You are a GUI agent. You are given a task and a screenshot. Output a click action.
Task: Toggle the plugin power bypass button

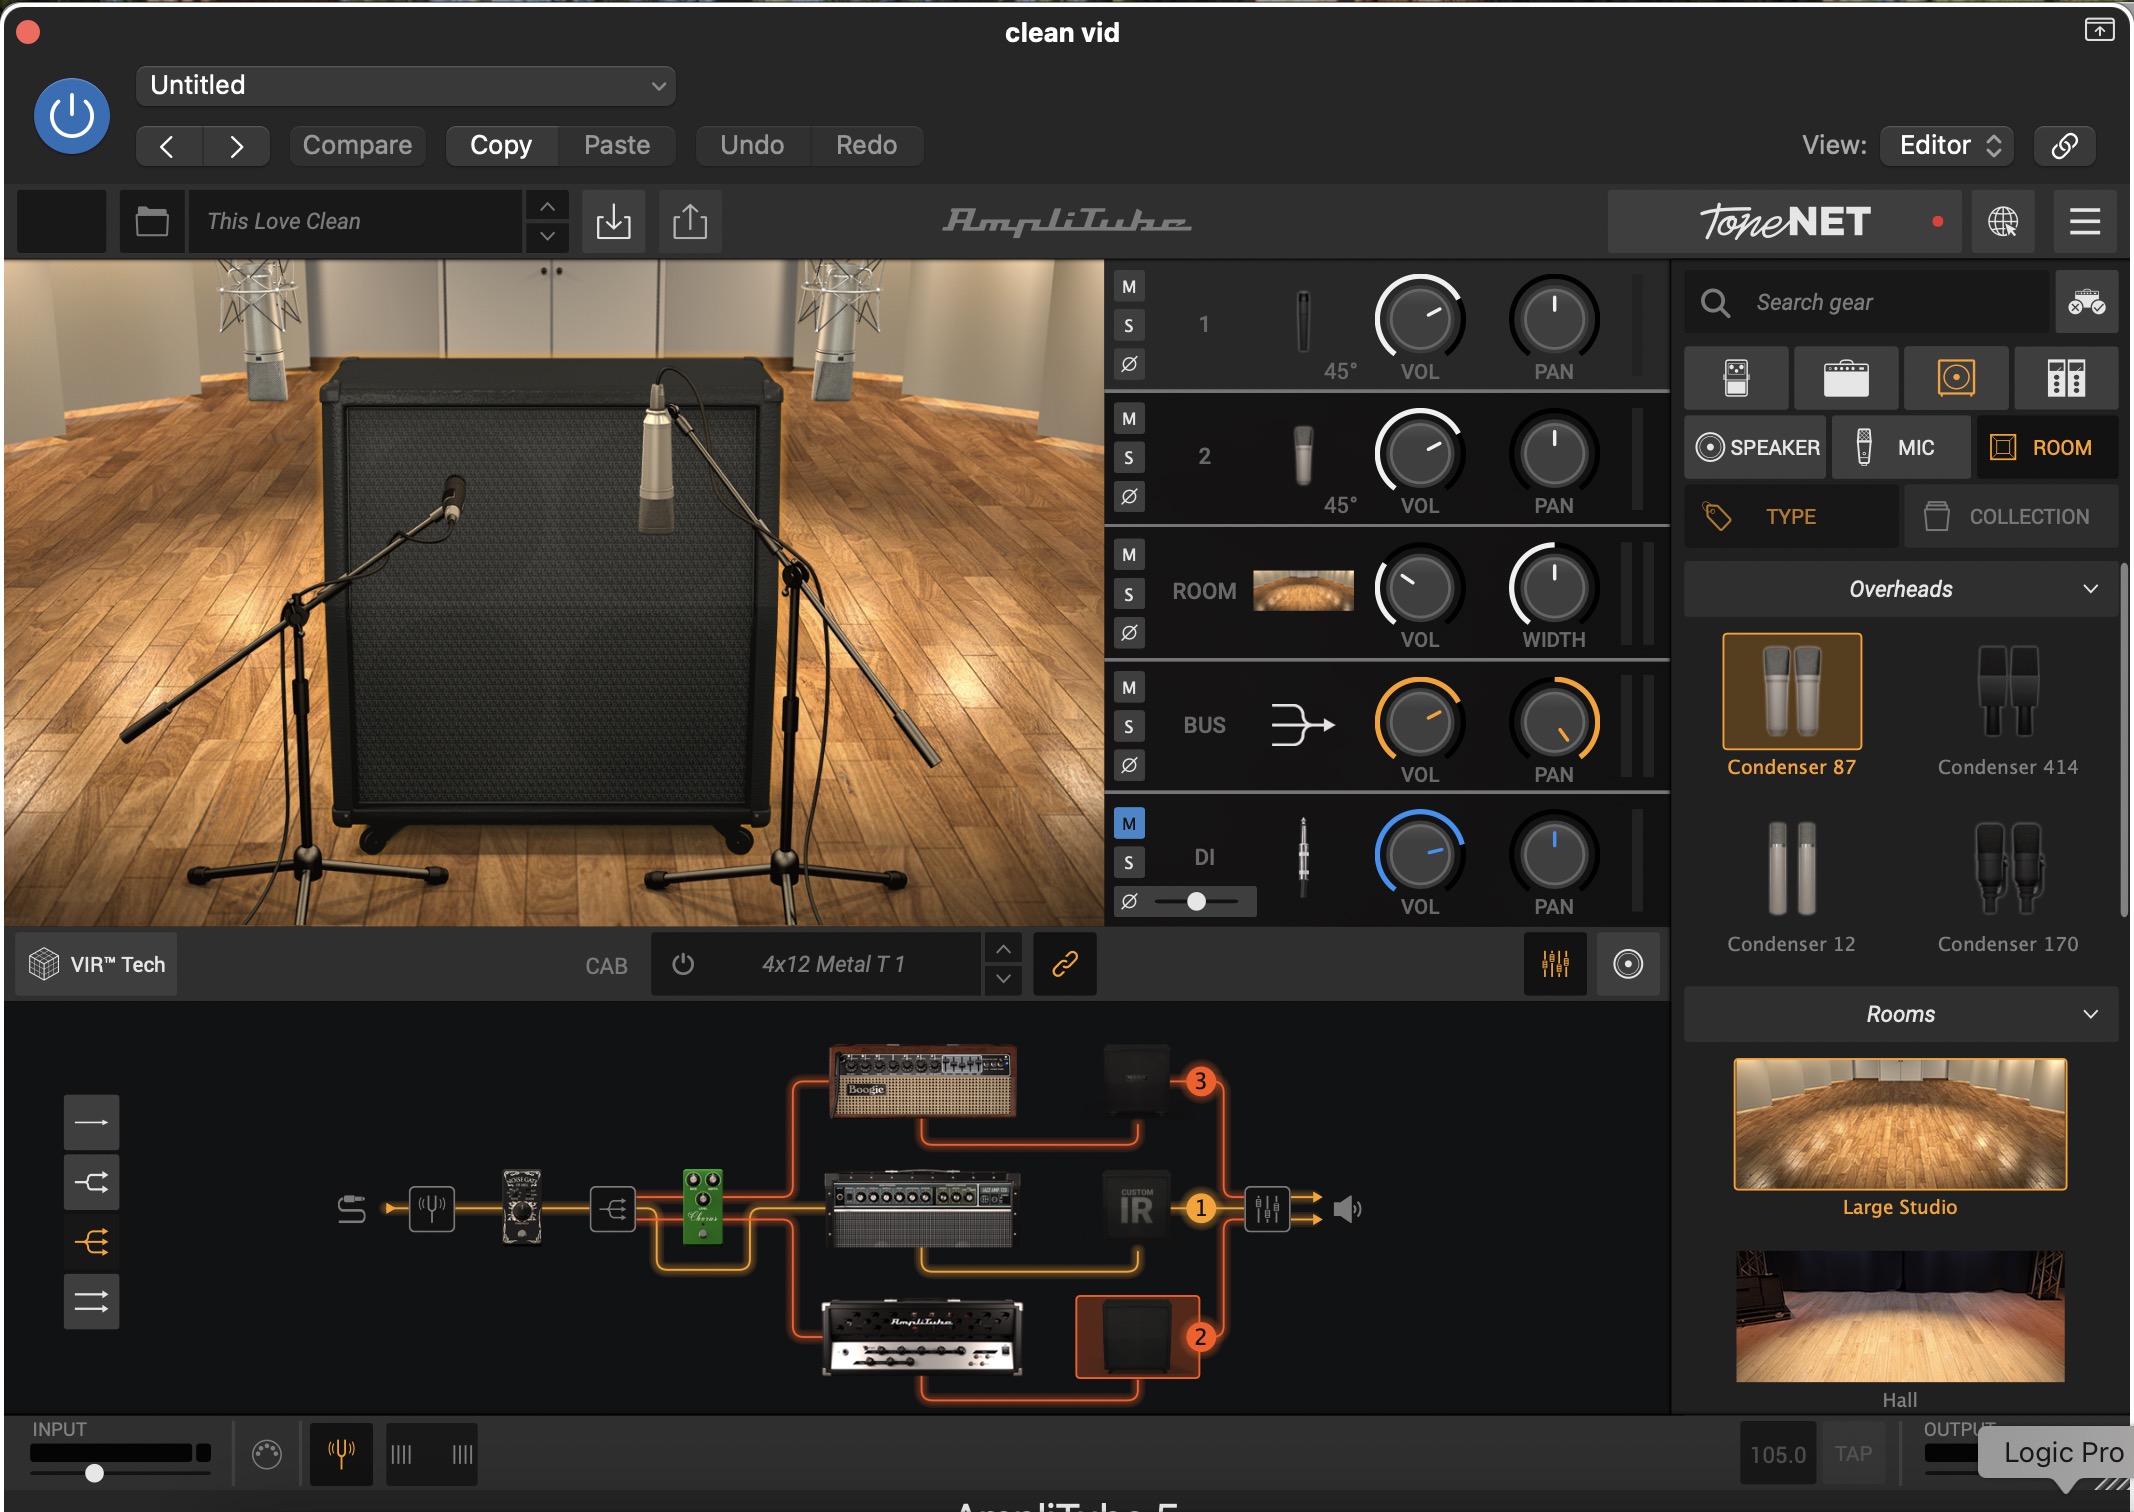click(x=72, y=117)
